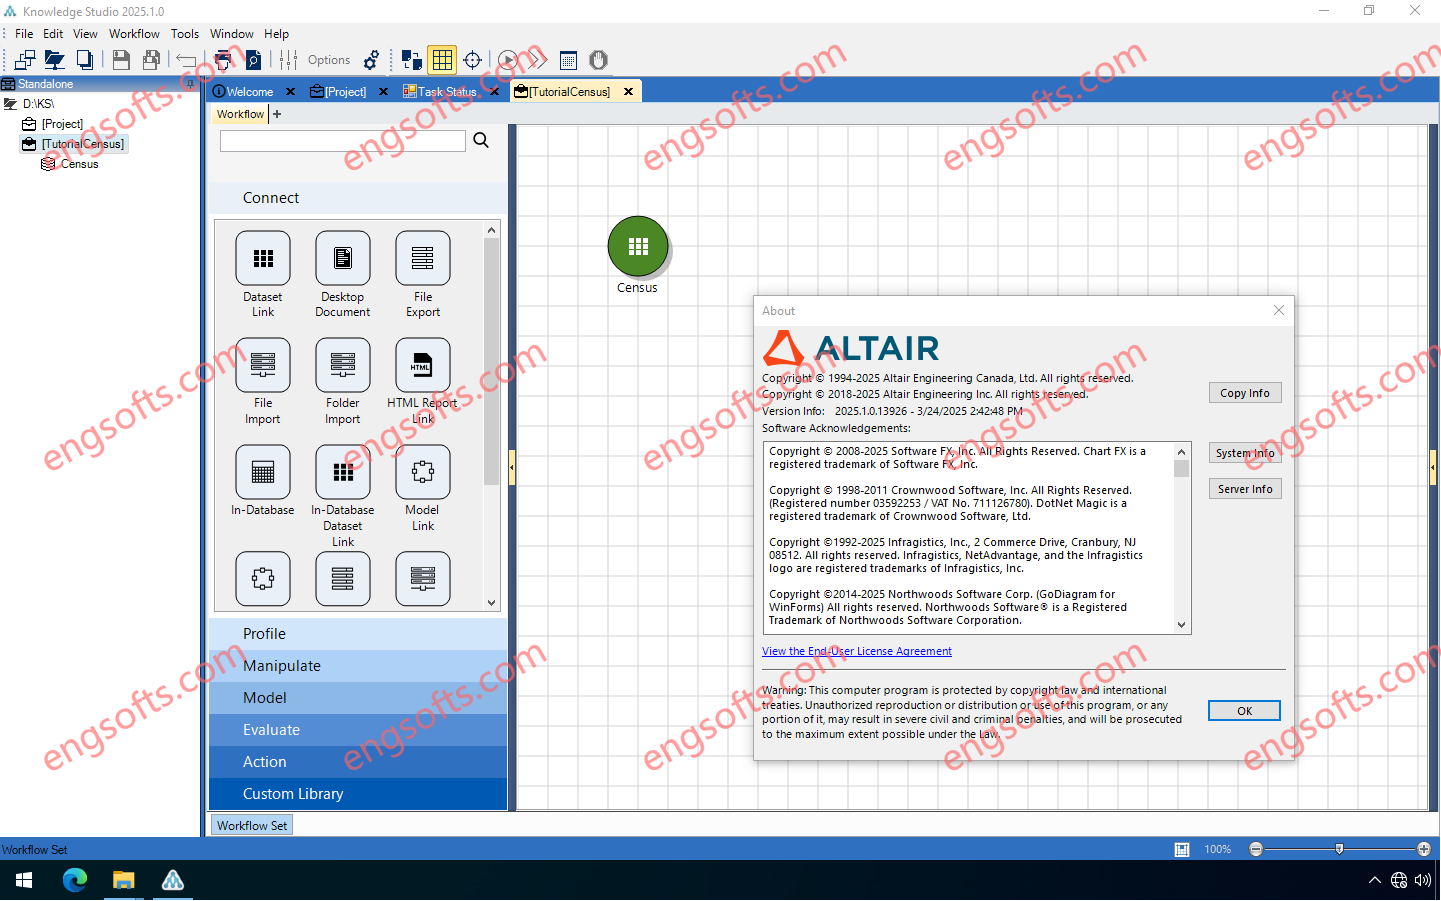Close the [TutorialCensus] tab
1441x901 pixels.
(628, 92)
